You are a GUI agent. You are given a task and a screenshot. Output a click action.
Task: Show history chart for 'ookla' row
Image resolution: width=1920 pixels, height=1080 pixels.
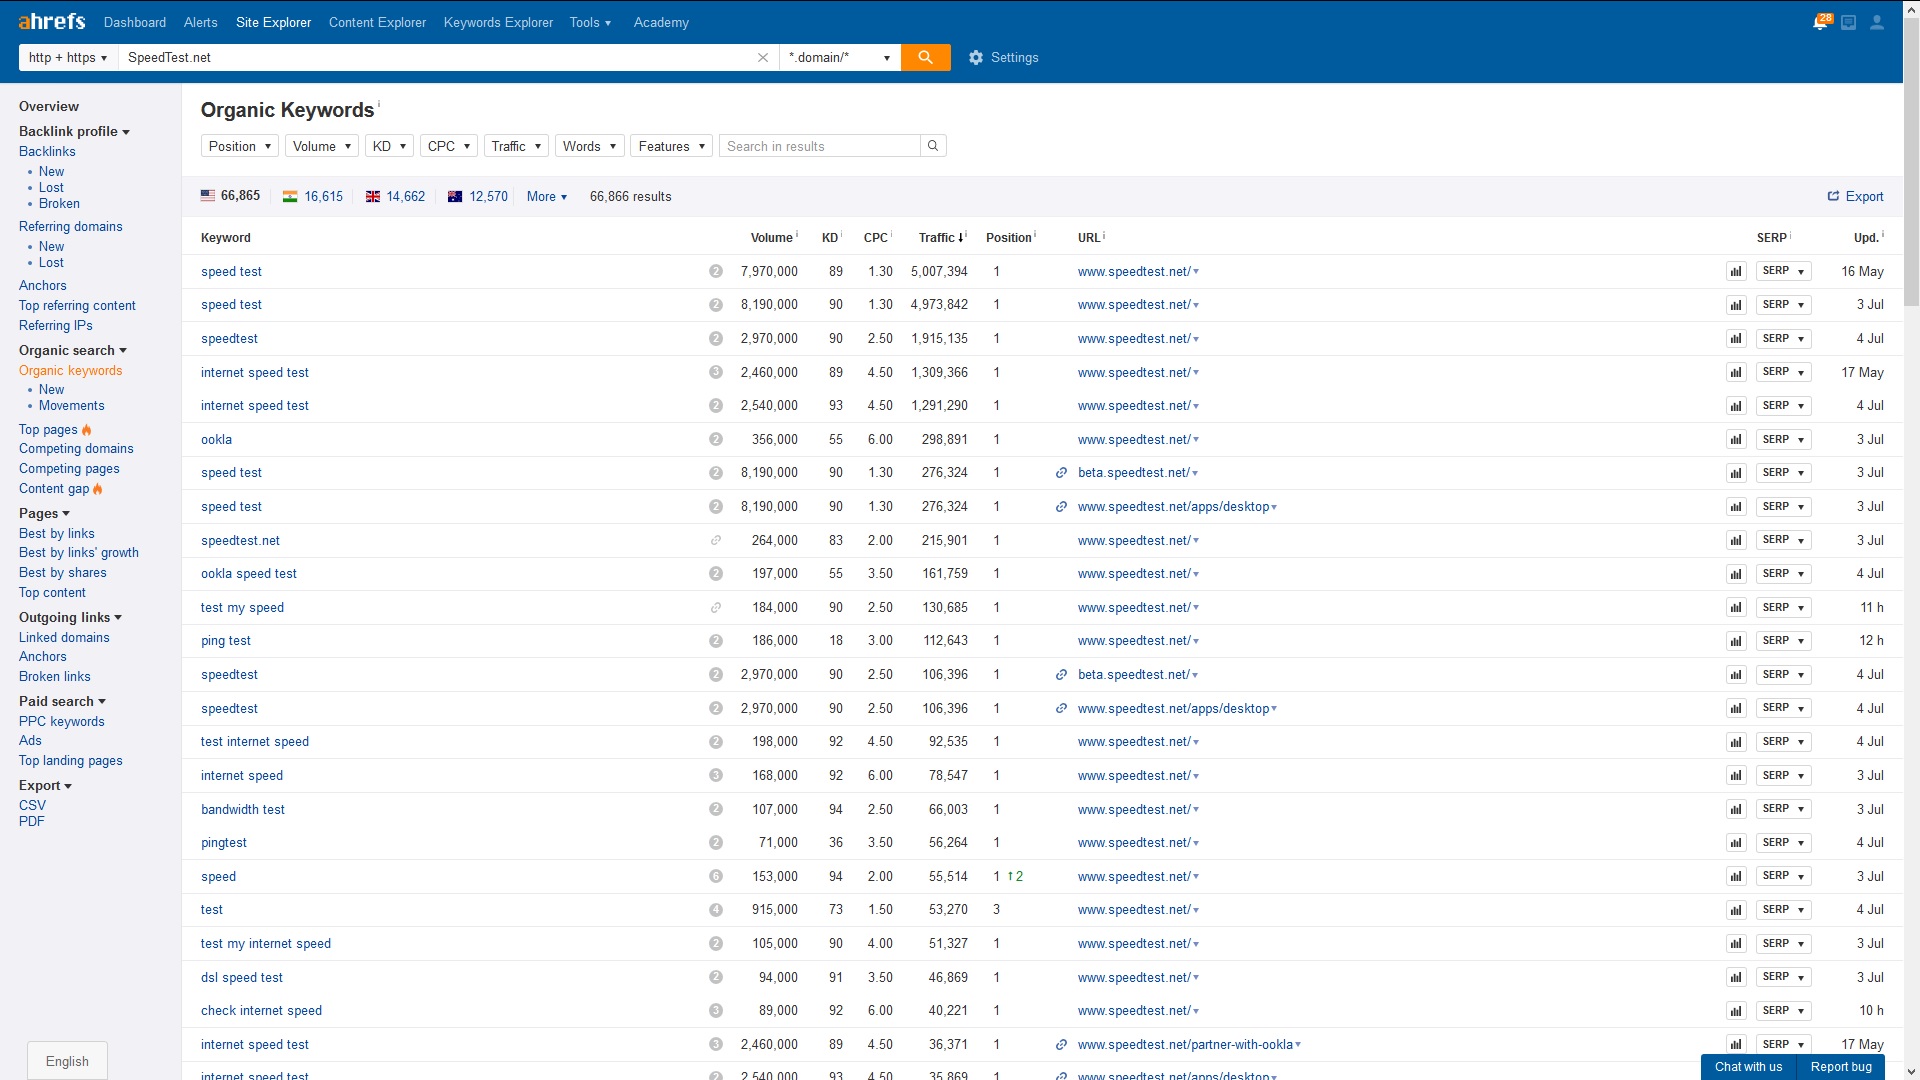[x=1736, y=440]
